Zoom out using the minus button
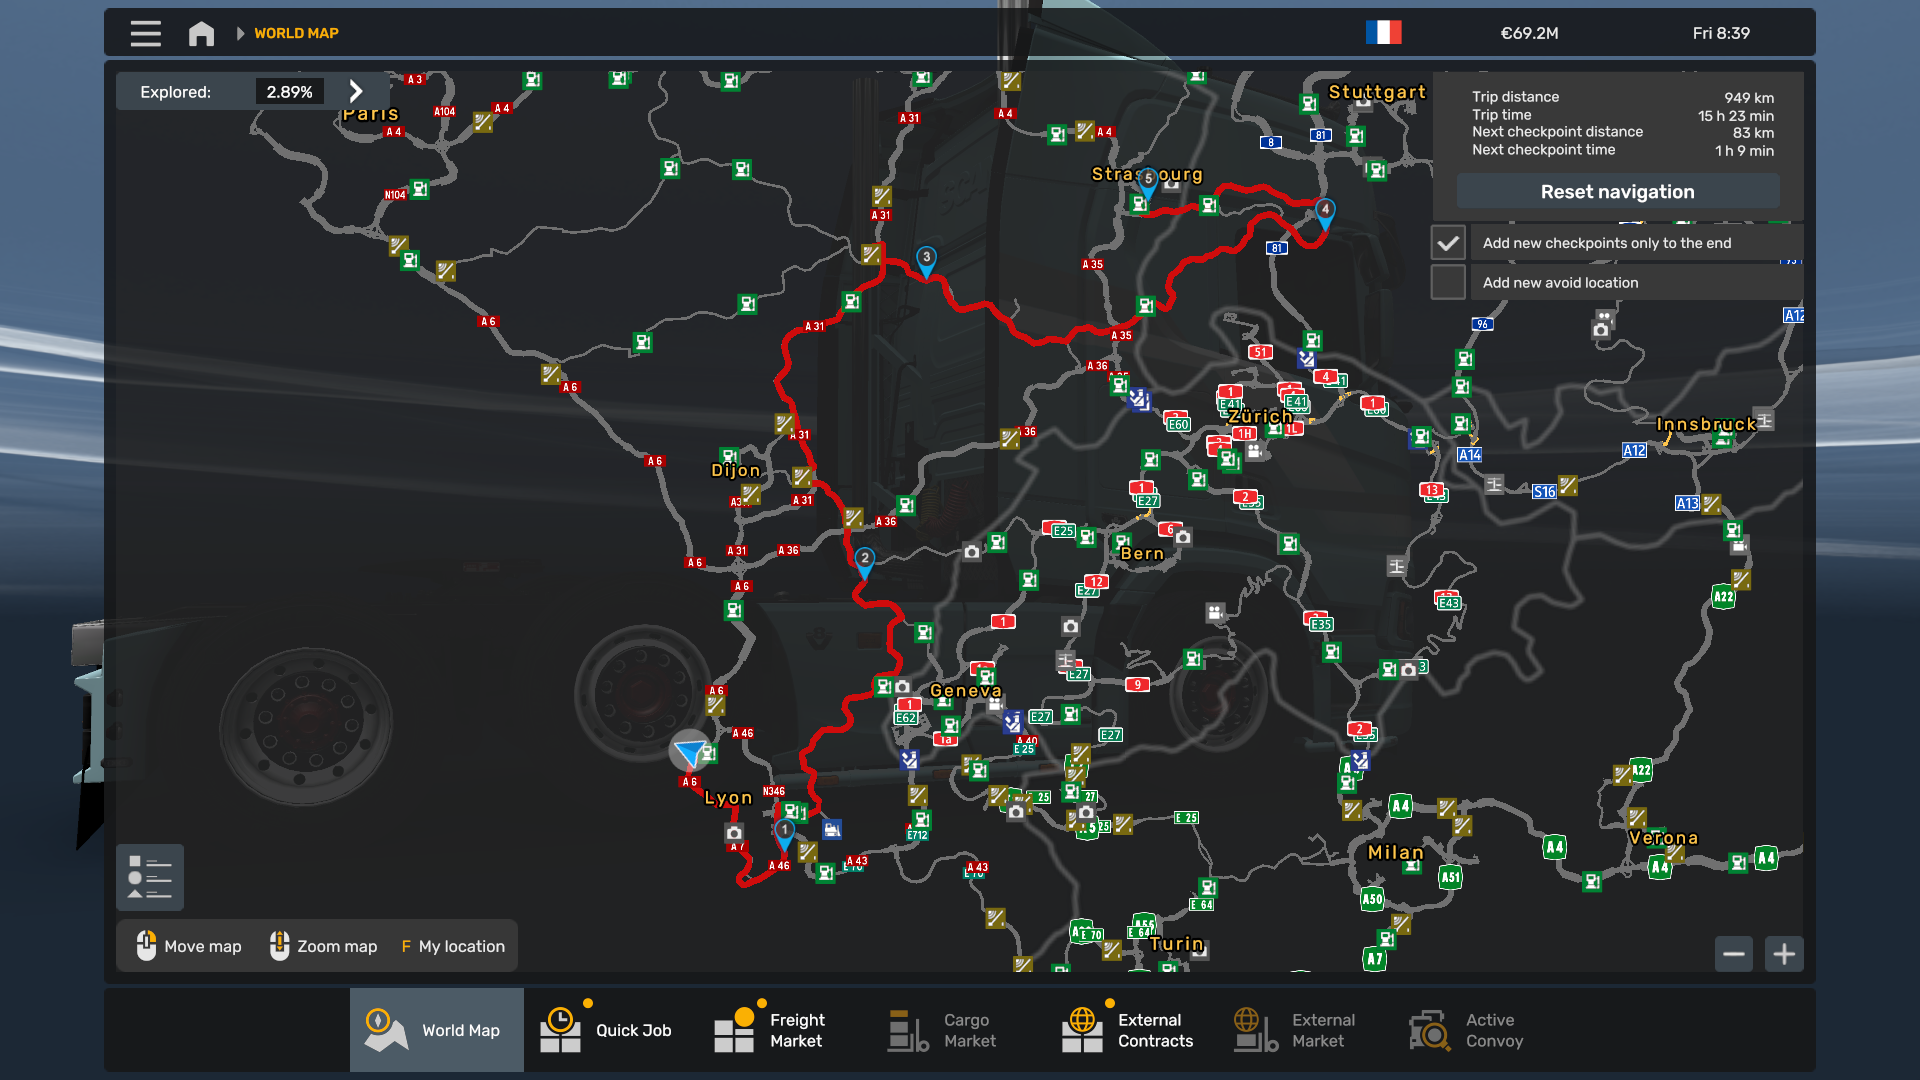 coord(1734,954)
